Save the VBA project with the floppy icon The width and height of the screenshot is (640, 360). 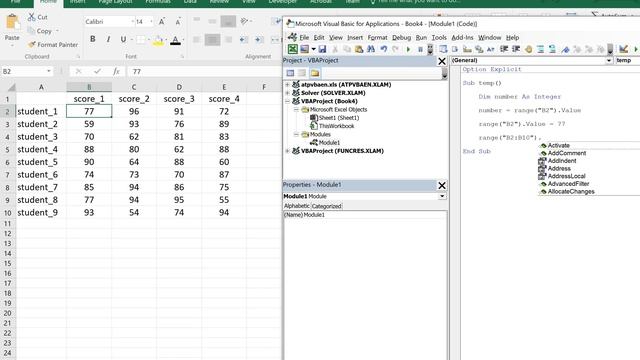[x=322, y=49]
